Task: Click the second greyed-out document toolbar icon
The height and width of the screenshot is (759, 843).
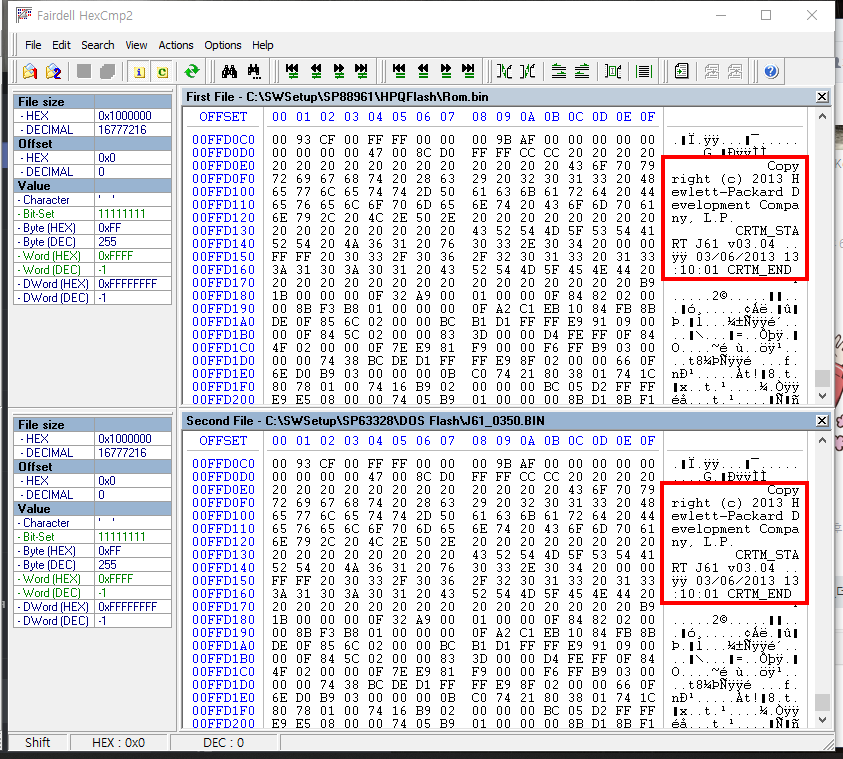Action: click(x=734, y=71)
